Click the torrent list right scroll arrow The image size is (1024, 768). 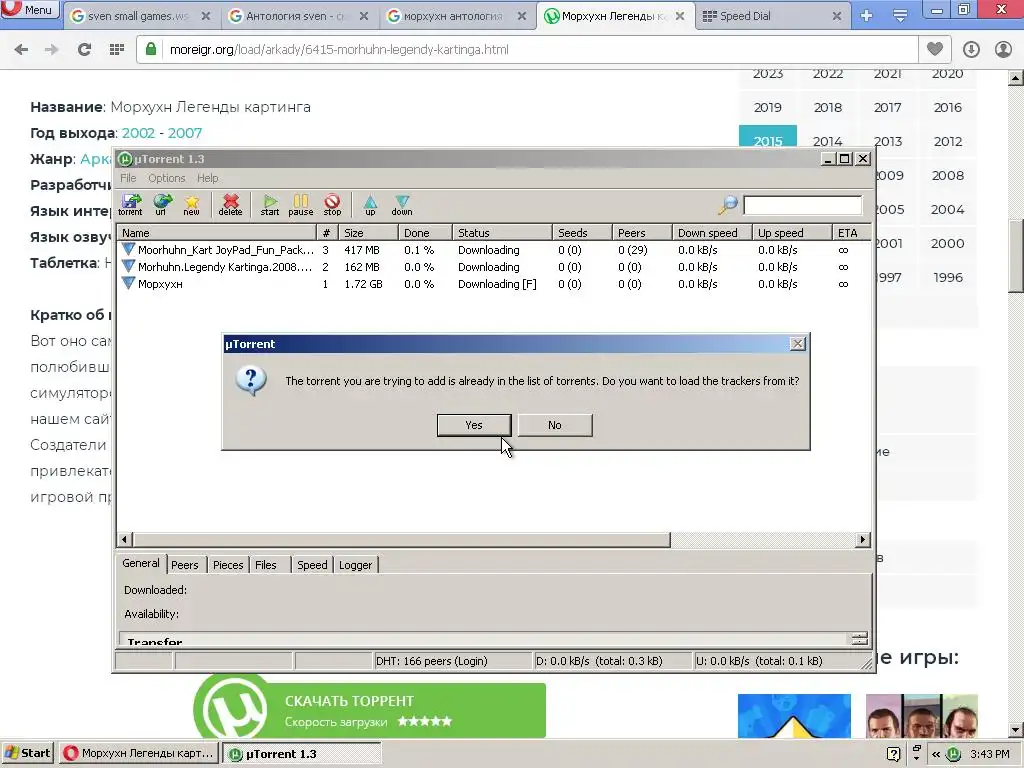point(863,539)
